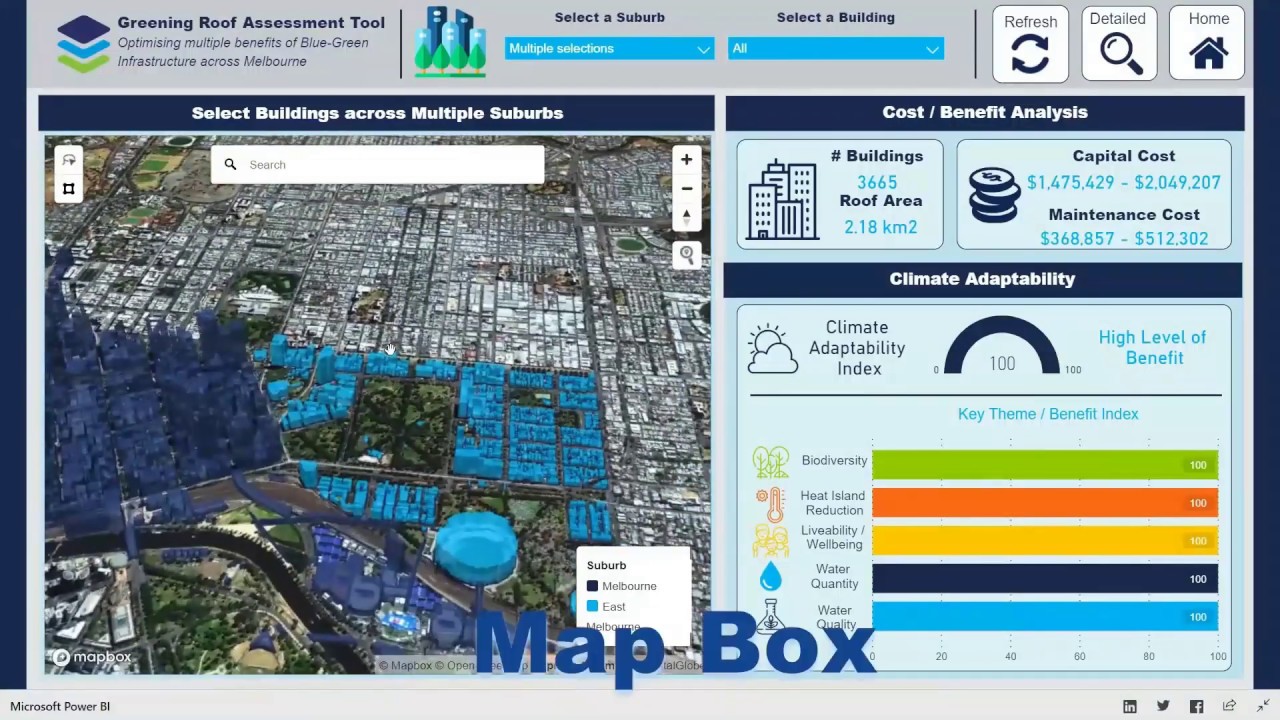
Task: Click the Liveability people icon
Action: click(771, 540)
